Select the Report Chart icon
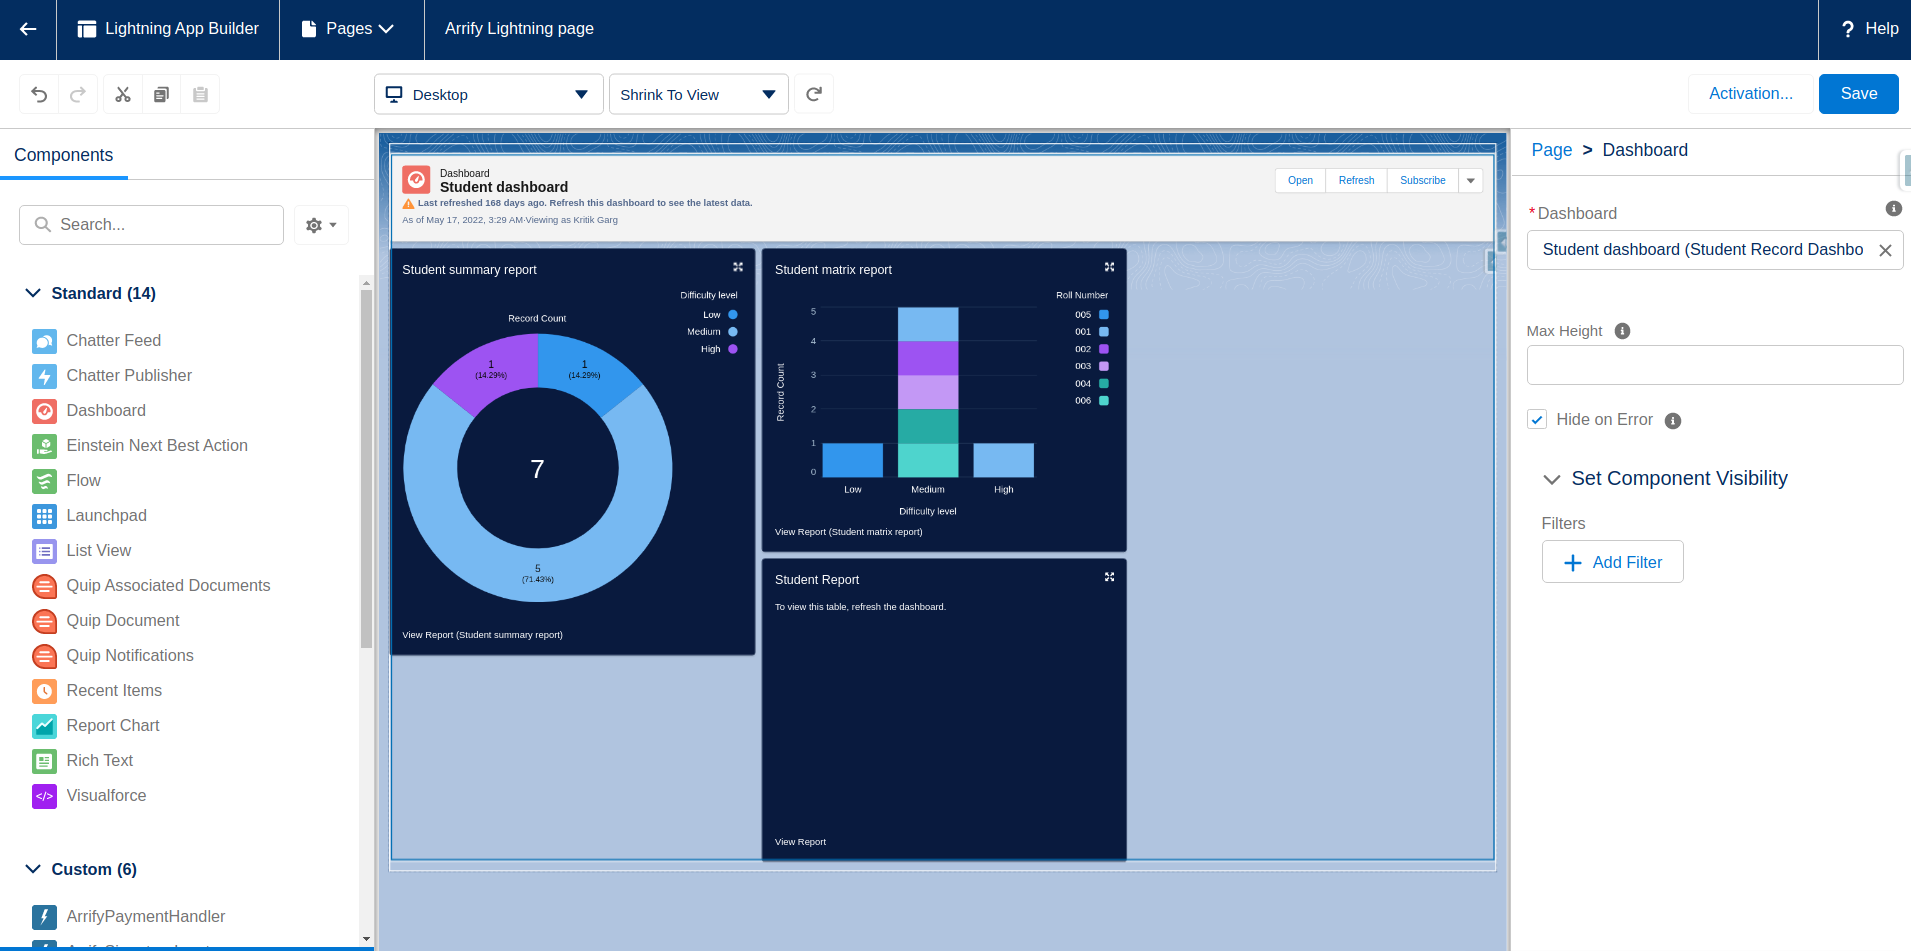1911x951 pixels. tap(44, 726)
